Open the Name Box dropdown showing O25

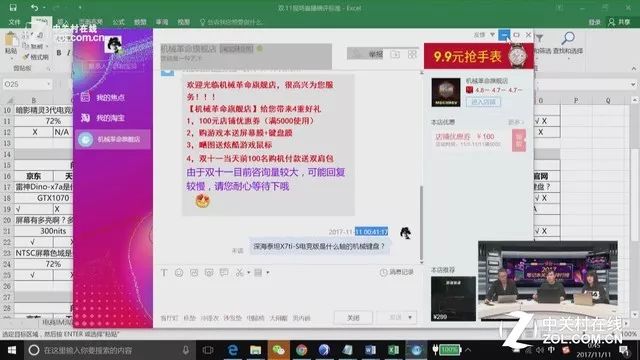click(49, 84)
